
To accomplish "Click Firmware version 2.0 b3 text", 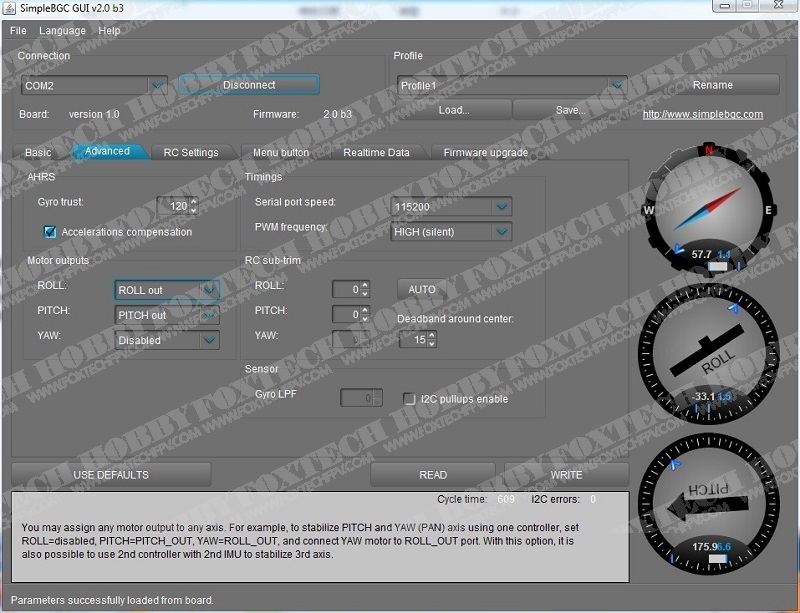I will 337,114.
